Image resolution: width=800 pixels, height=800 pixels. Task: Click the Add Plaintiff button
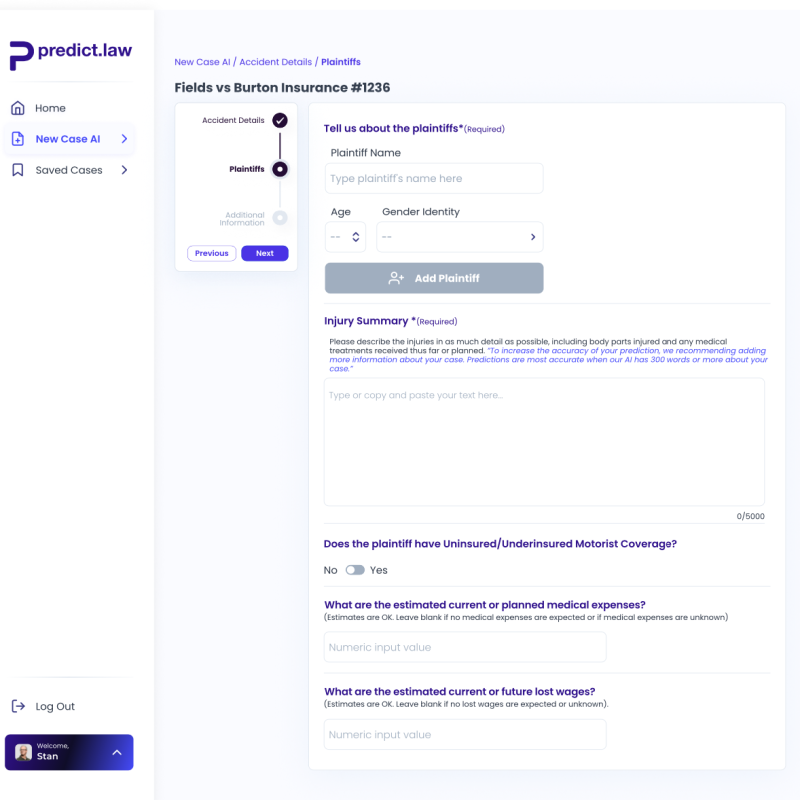[434, 278]
